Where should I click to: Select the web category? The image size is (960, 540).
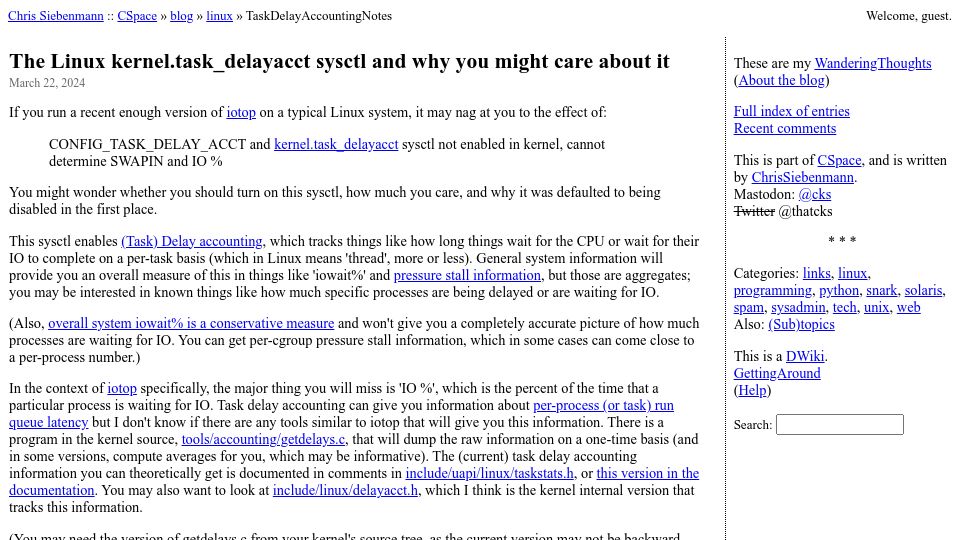(x=909, y=307)
